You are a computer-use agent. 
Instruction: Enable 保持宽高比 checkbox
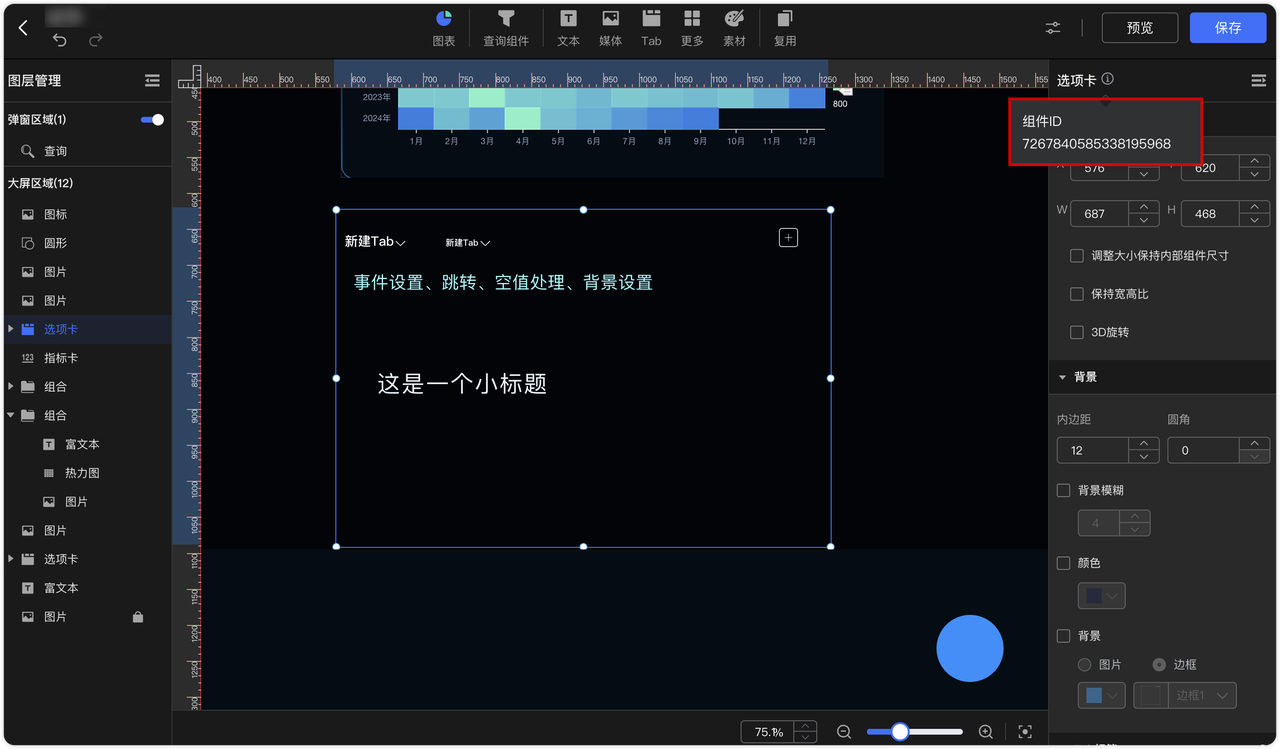pyautogui.click(x=1077, y=294)
